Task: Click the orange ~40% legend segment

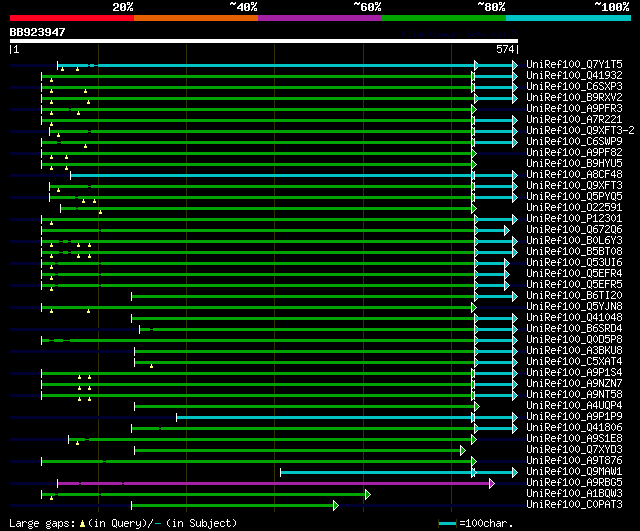Action: [x=196, y=18]
